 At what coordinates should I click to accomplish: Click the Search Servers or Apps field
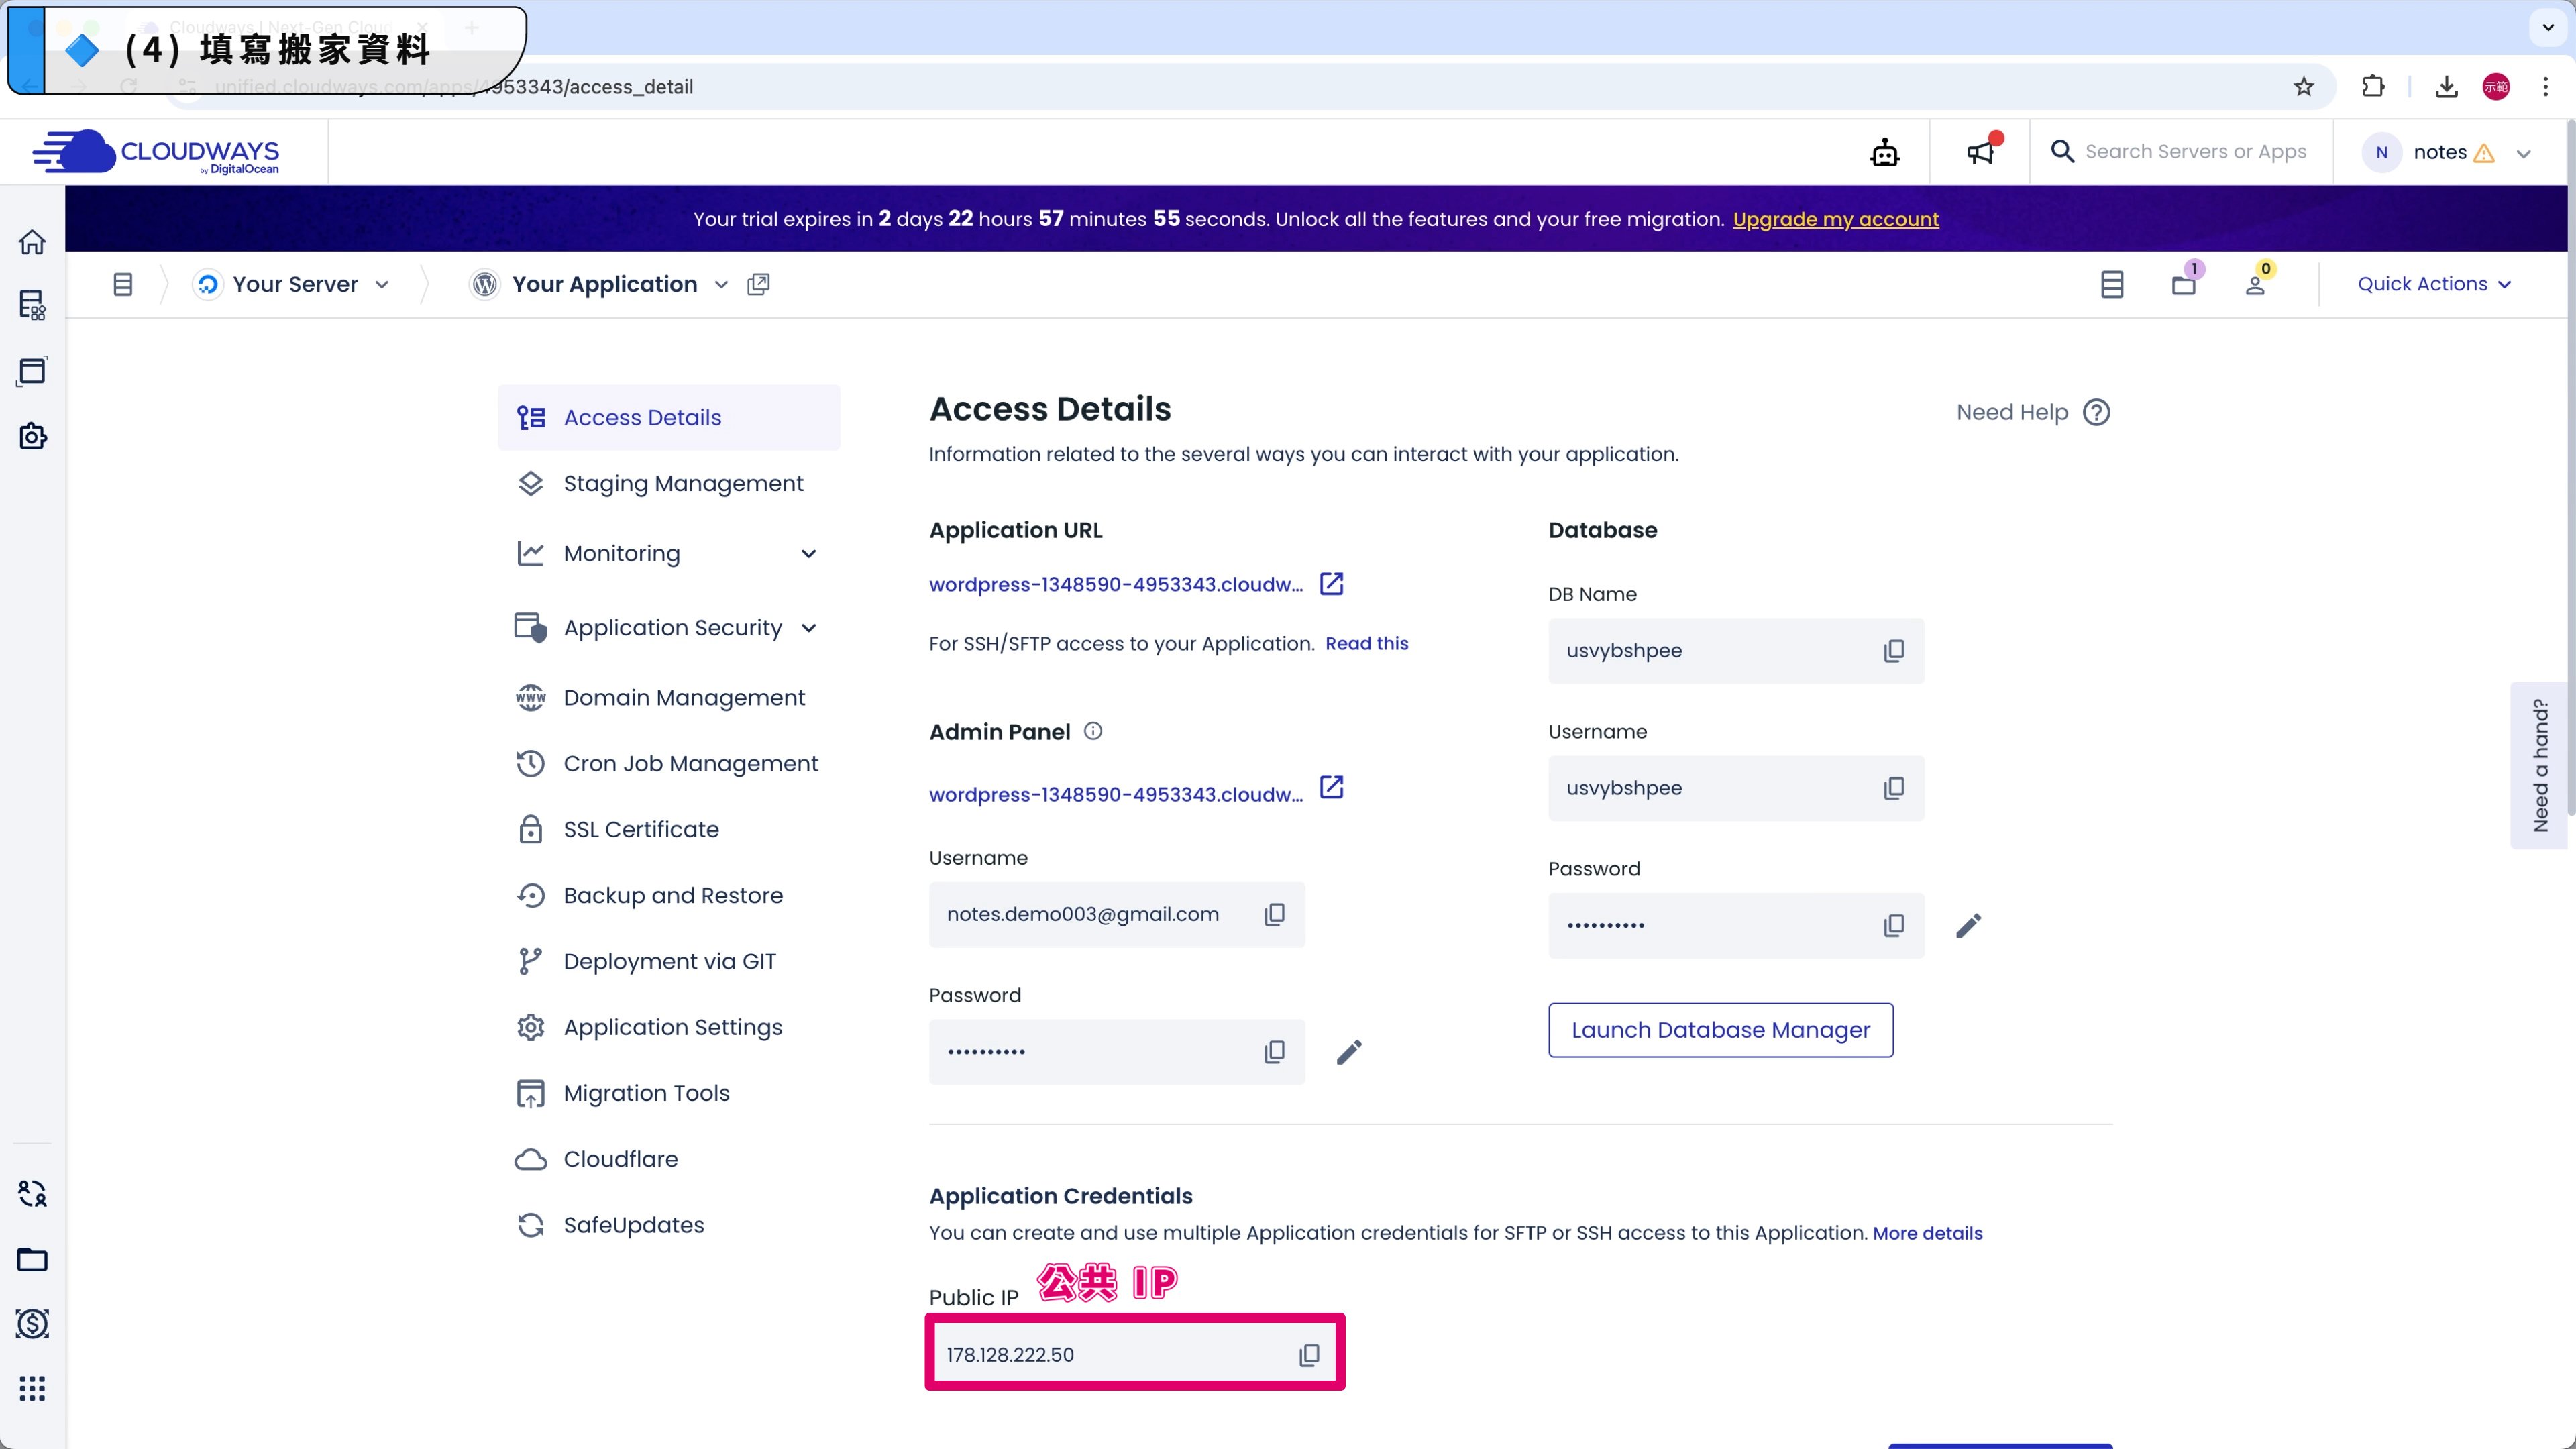click(x=2194, y=152)
